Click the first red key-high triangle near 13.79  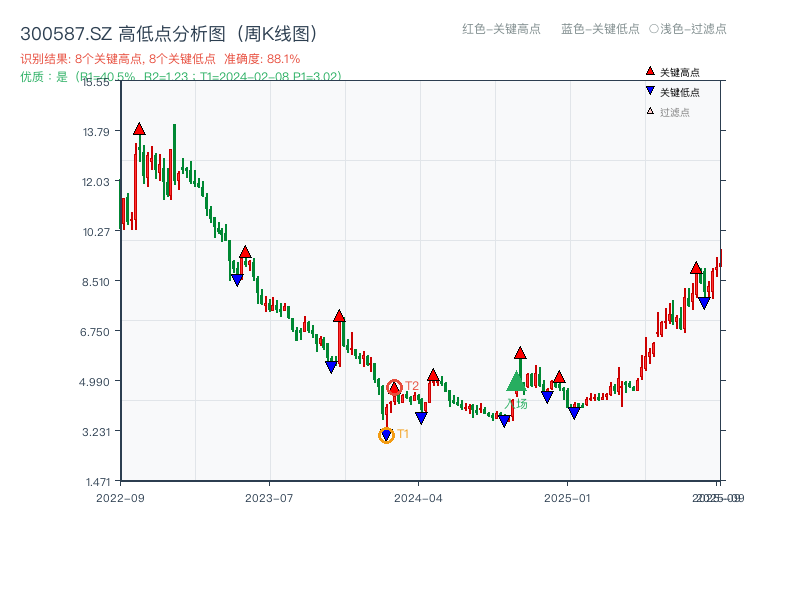click(138, 128)
